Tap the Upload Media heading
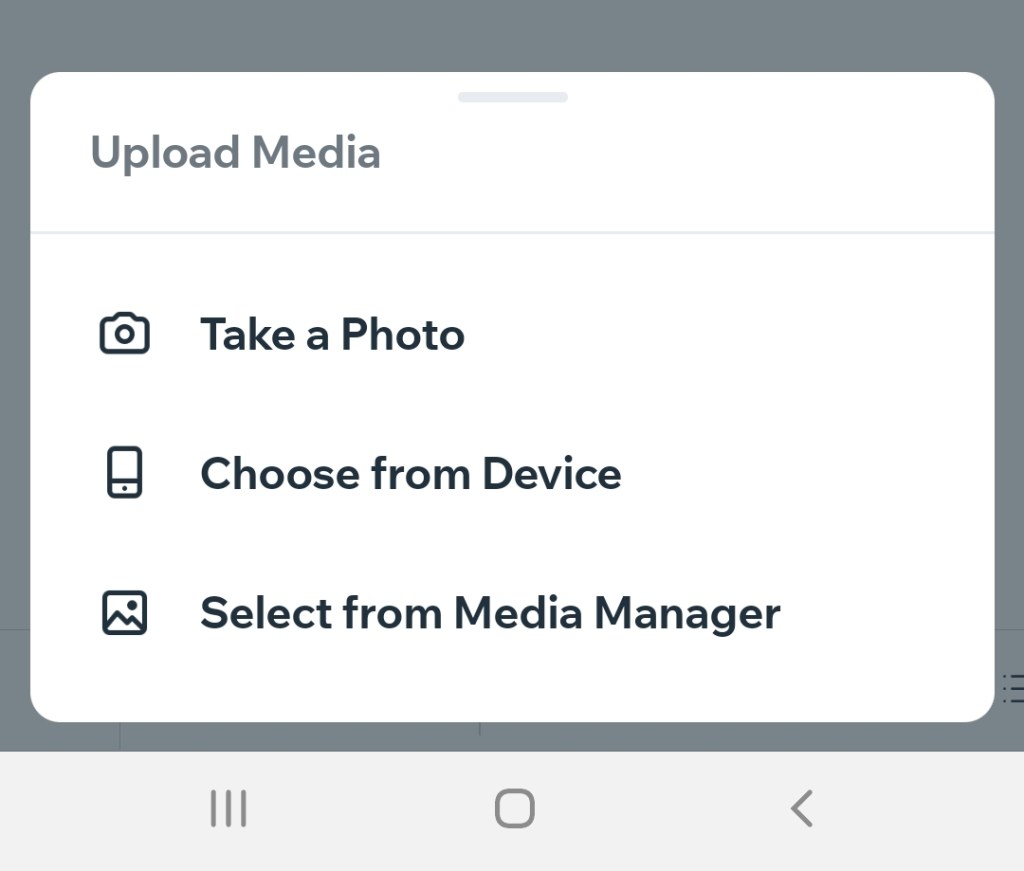Viewport: 1024px width, 871px height. pos(235,153)
